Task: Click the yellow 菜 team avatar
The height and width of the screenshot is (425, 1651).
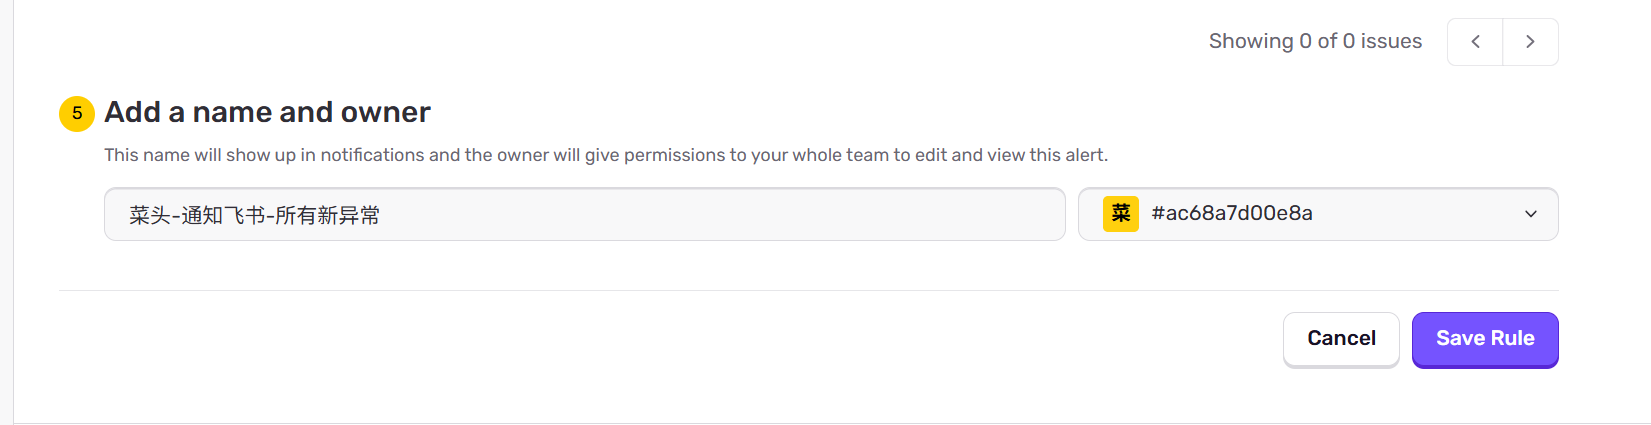Action: tap(1121, 213)
